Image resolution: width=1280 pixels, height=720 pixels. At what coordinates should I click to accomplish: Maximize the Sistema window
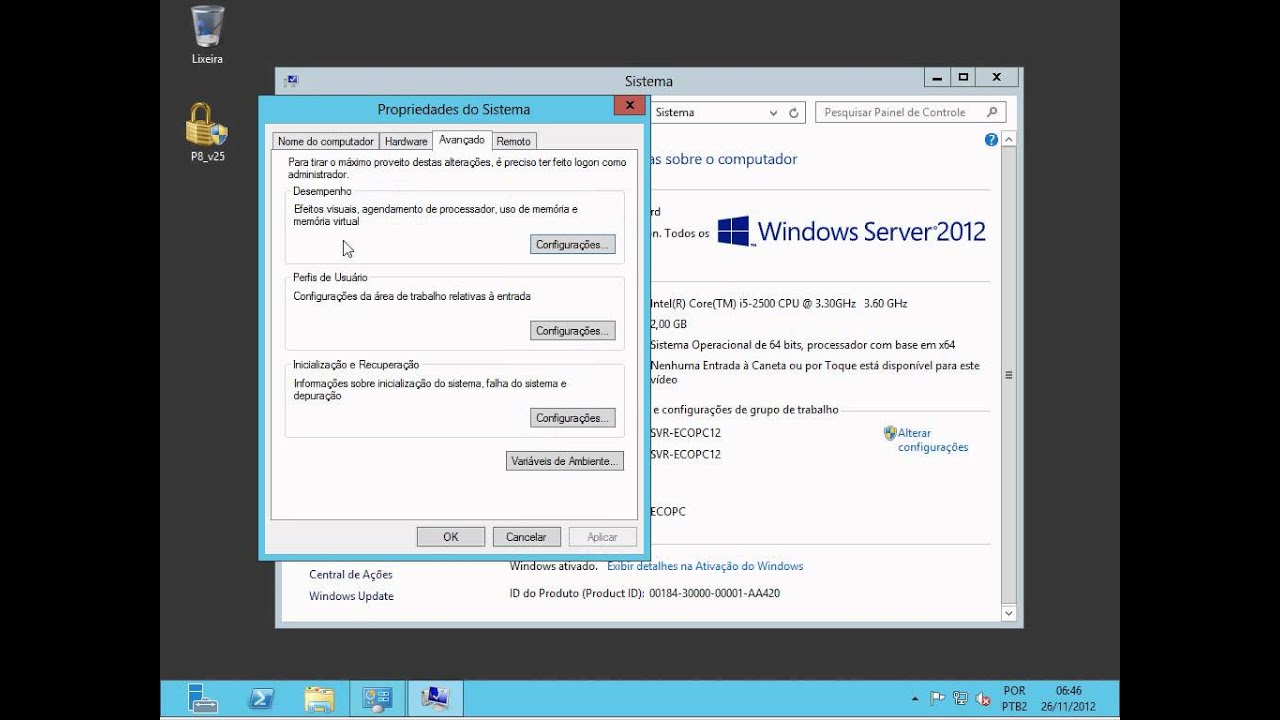pyautogui.click(x=963, y=77)
